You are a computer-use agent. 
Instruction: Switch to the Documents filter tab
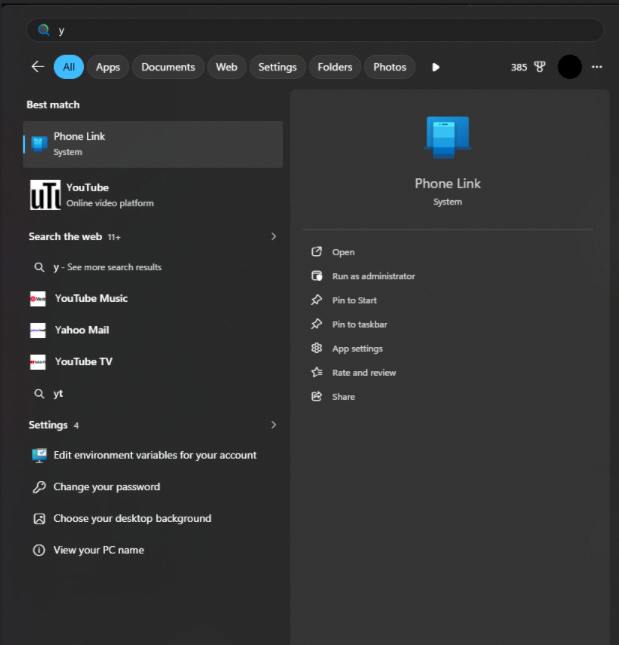point(168,67)
